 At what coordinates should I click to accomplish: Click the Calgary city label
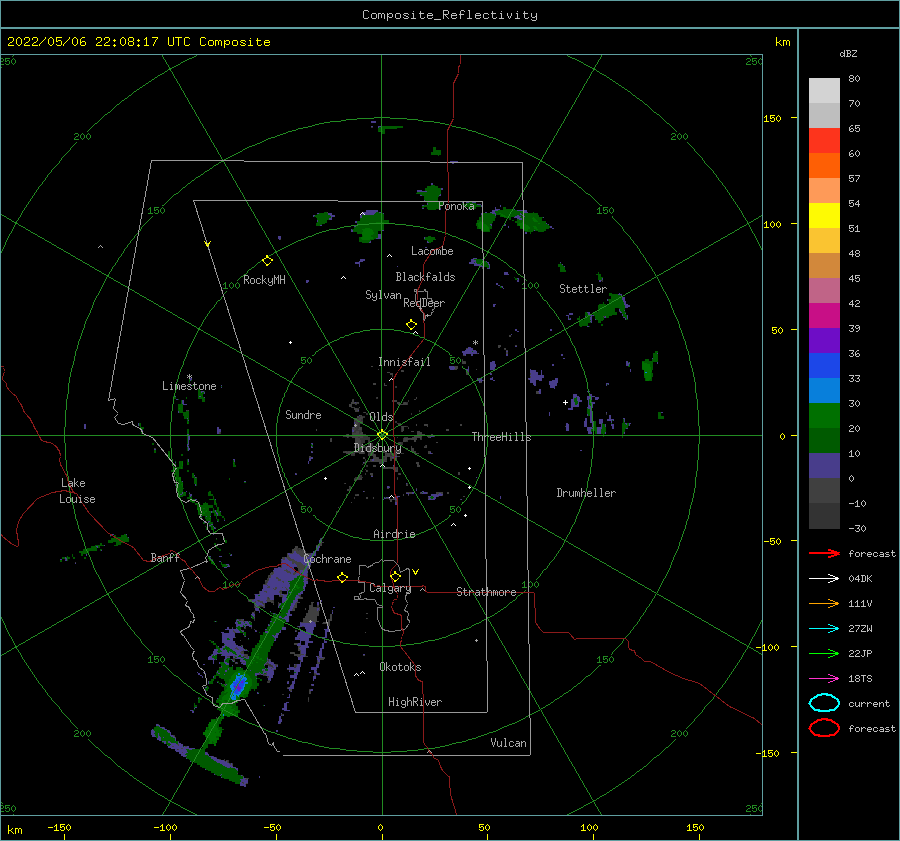point(390,588)
